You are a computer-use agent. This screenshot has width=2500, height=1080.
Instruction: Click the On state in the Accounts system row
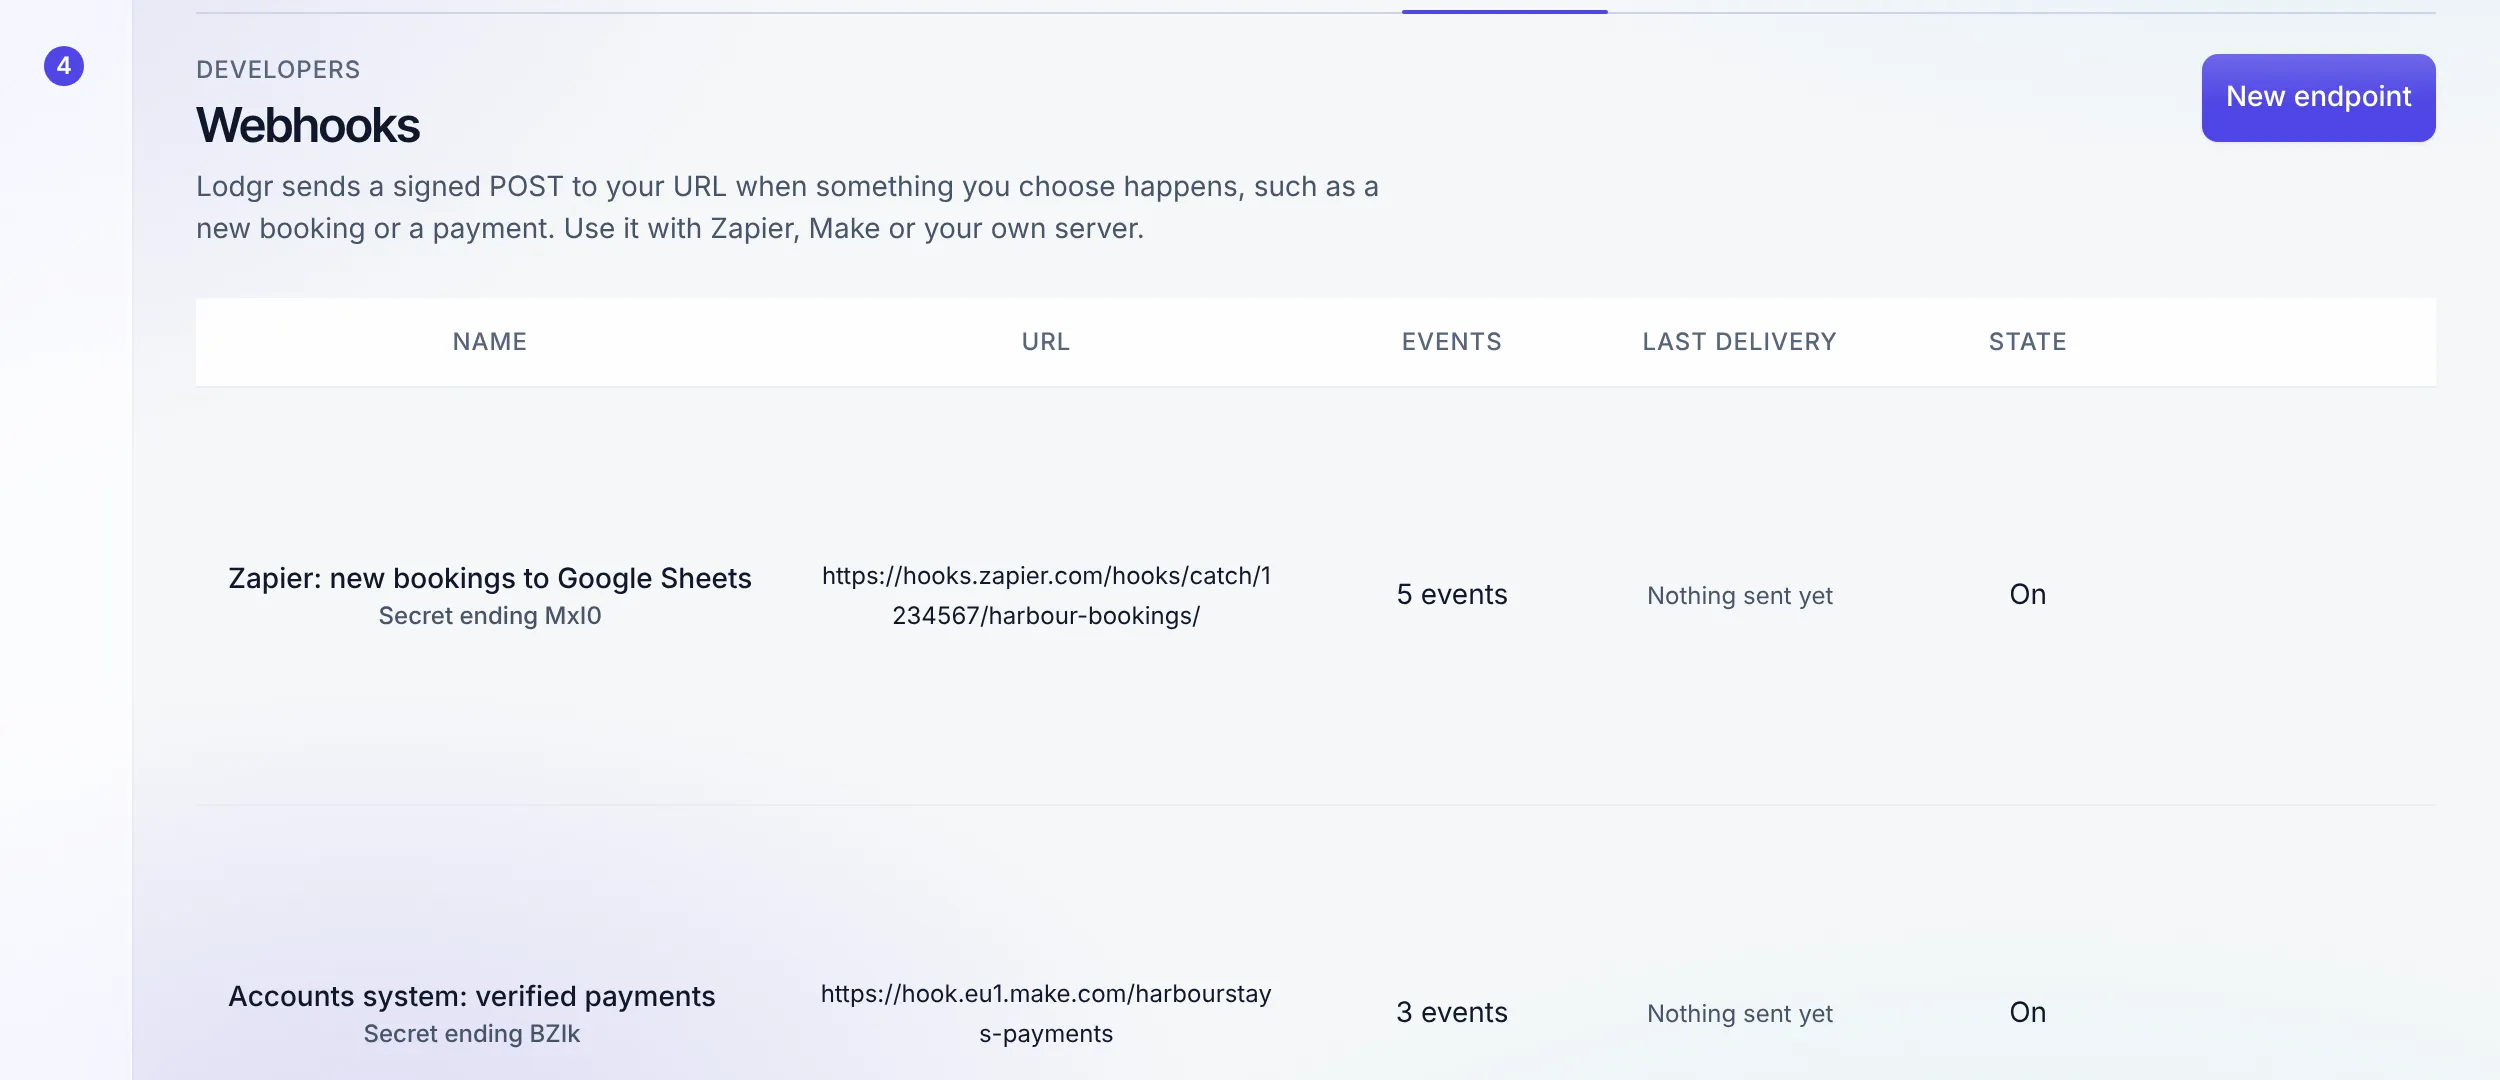[x=2028, y=1012]
